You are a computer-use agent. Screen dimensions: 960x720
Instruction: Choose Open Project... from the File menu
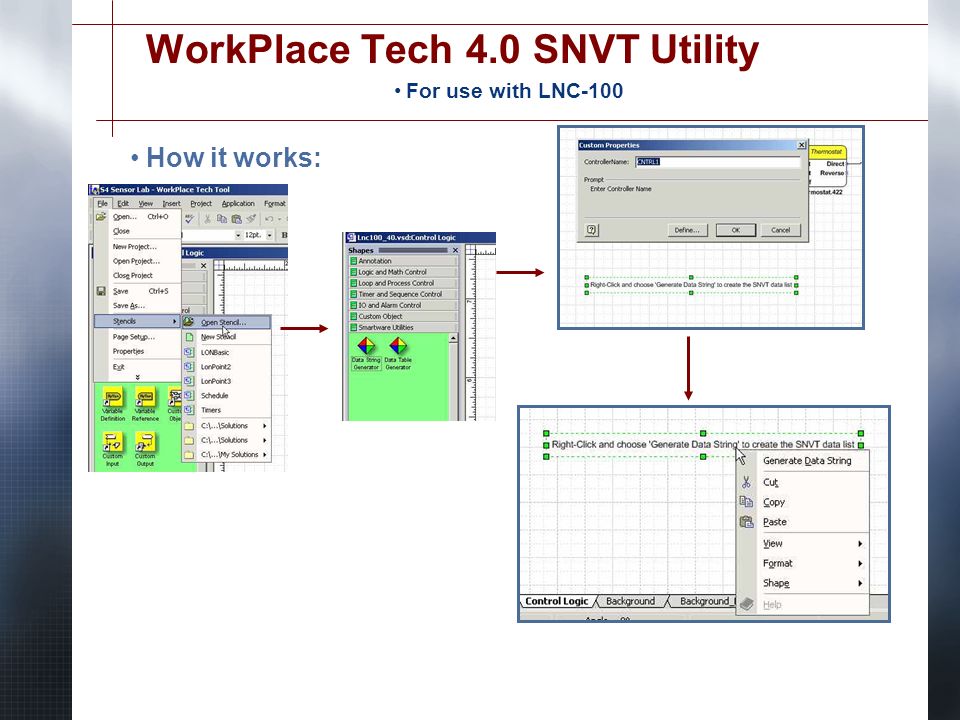pyautogui.click(x=136, y=261)
